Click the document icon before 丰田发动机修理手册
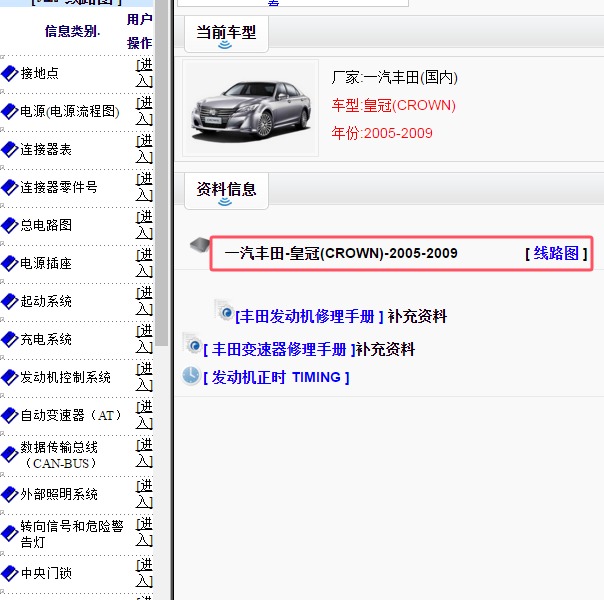The image size is (604, 600). tap(224, 310)
